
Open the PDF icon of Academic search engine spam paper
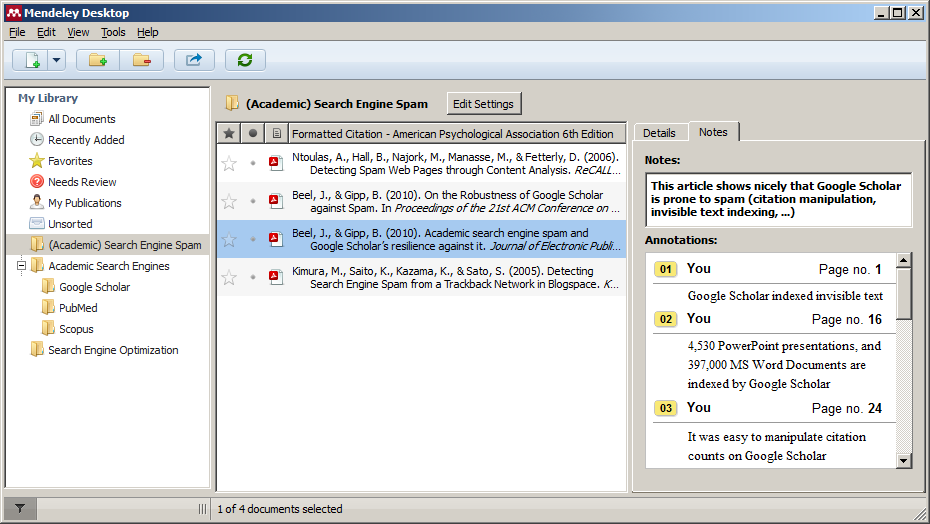coord(276,239)
